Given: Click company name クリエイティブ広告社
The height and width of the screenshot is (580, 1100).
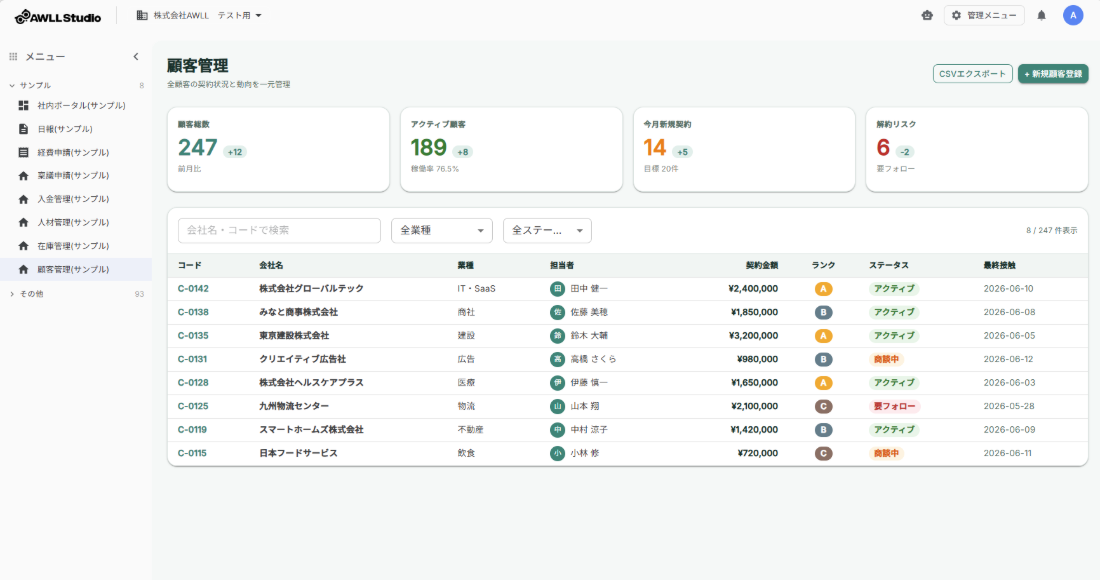Looking at the screenshot, I should pyautogui.click(x=302, y=359).
